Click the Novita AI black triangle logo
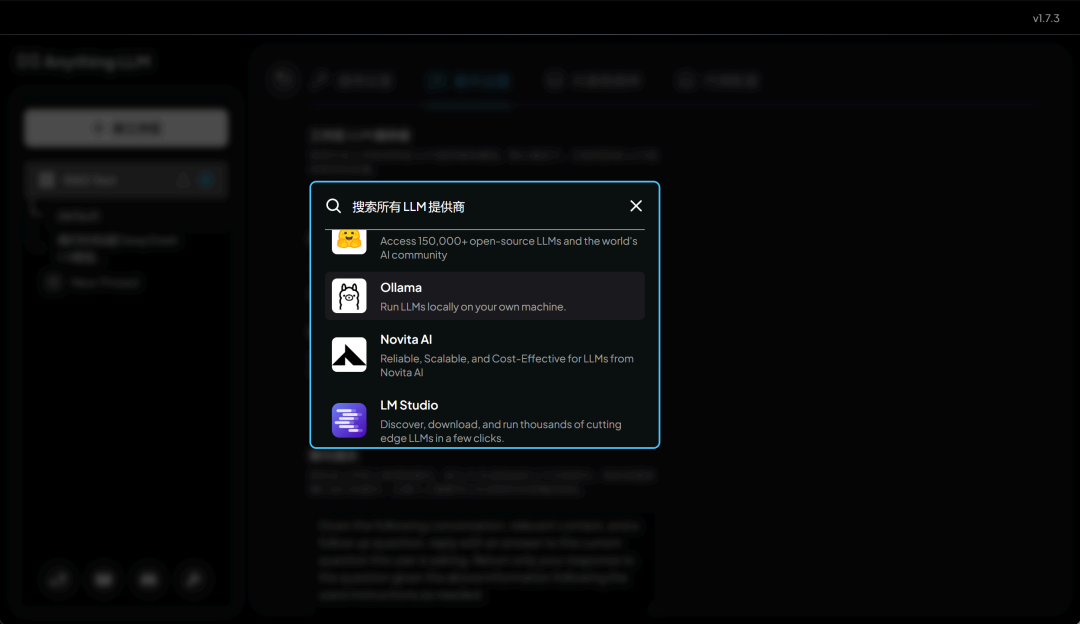The image size is (1080, 624). 349,355
